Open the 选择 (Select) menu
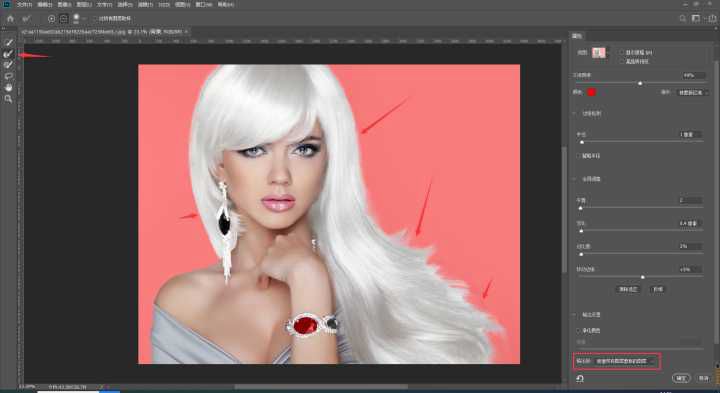The image size is (720, 393). [x=125, y=5]
